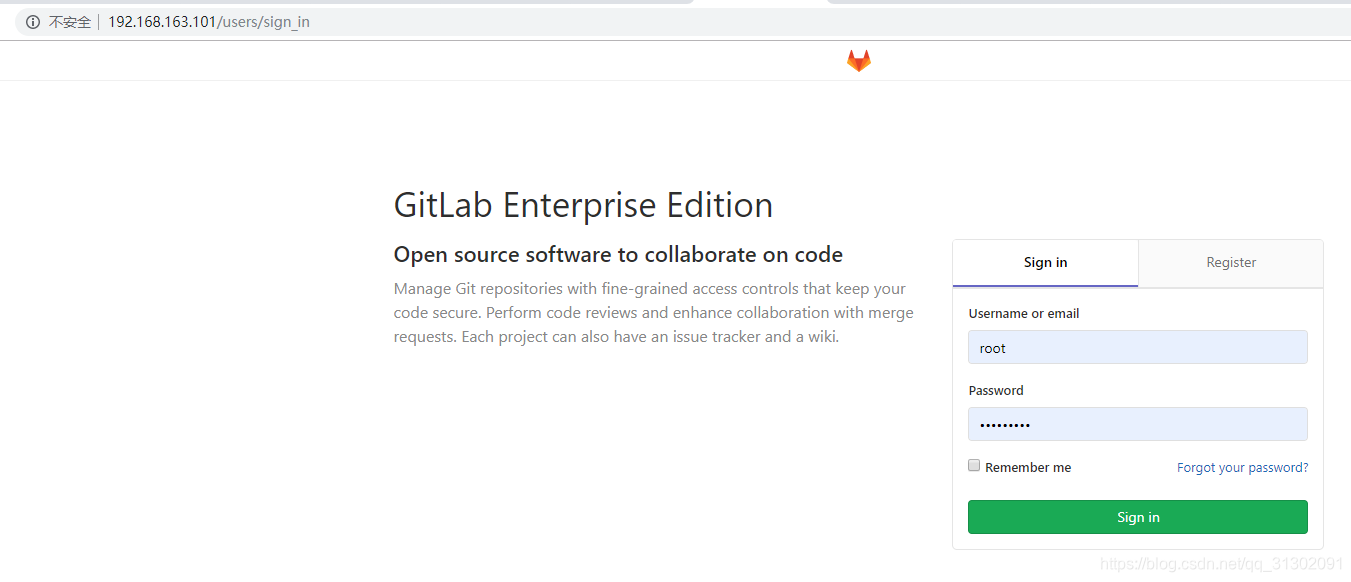Focus the Username or email field
This screenshot has width=1351, height=582.
[x=1138, y=347]
